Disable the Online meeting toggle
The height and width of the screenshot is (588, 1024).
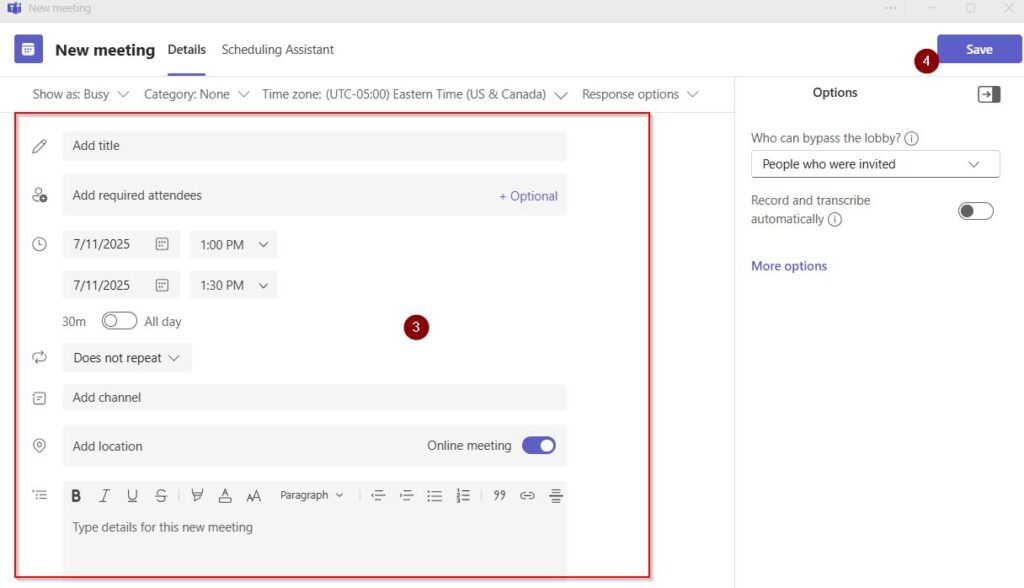pos(539,446)
